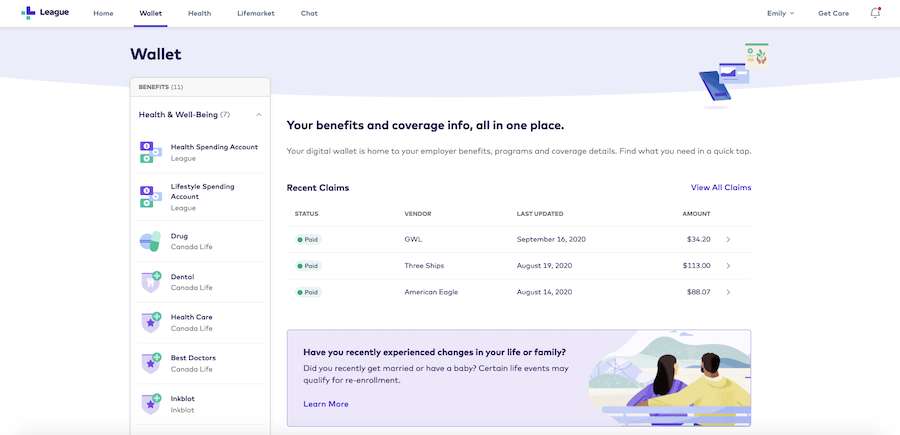Open the Emily account dropdown
The height and width of the screenshot is (435, 900).
781,13
